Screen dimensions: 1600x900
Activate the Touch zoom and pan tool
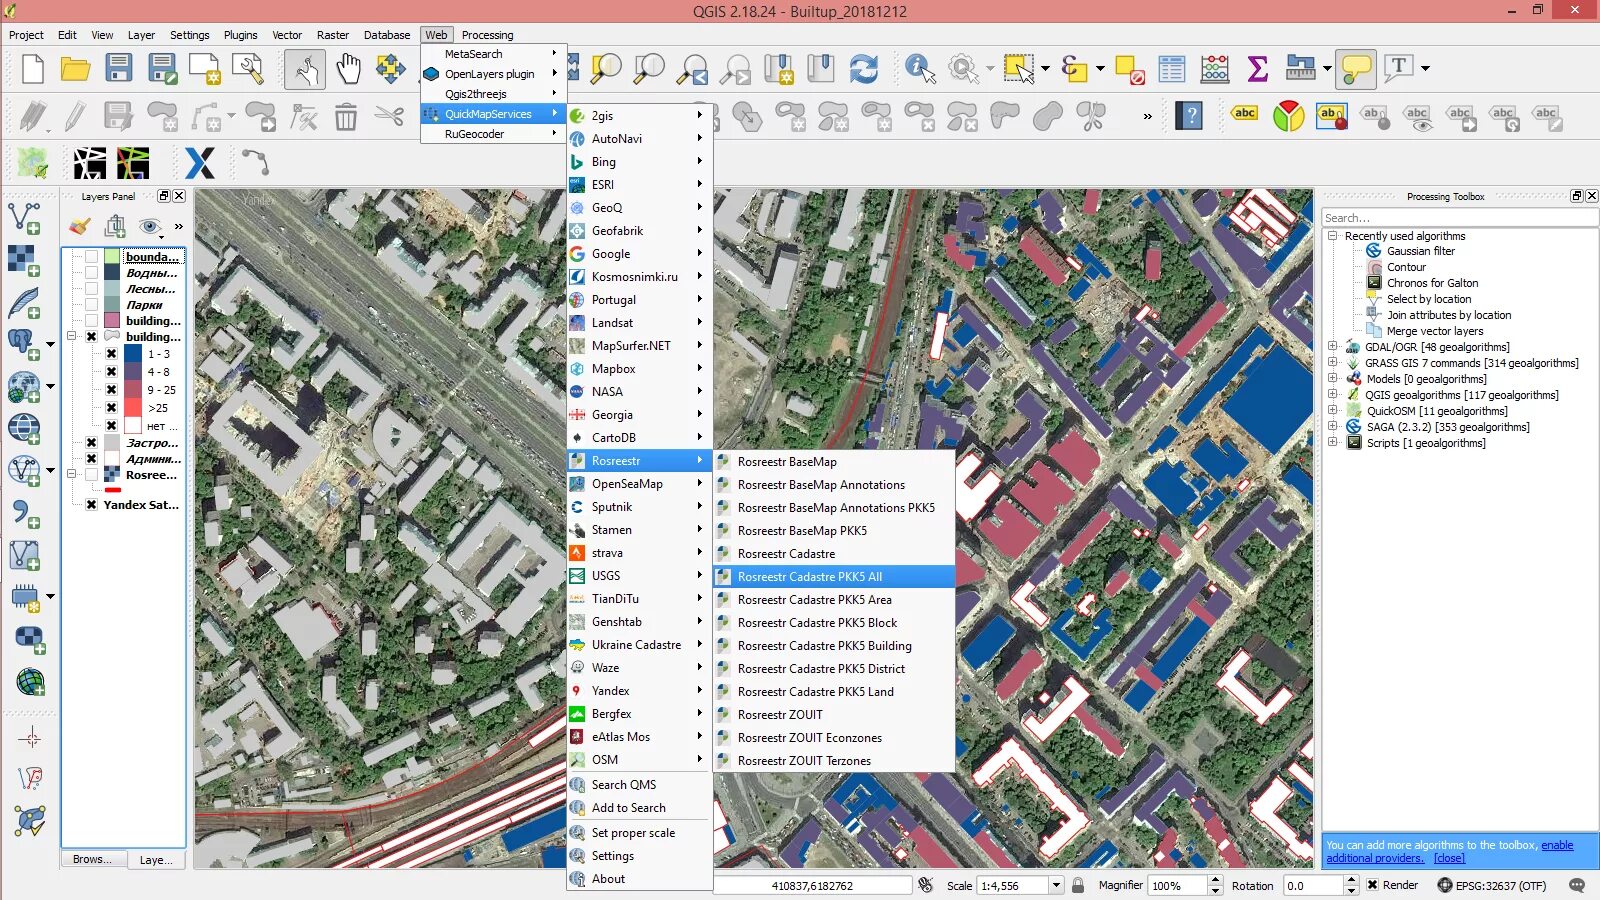305,69
